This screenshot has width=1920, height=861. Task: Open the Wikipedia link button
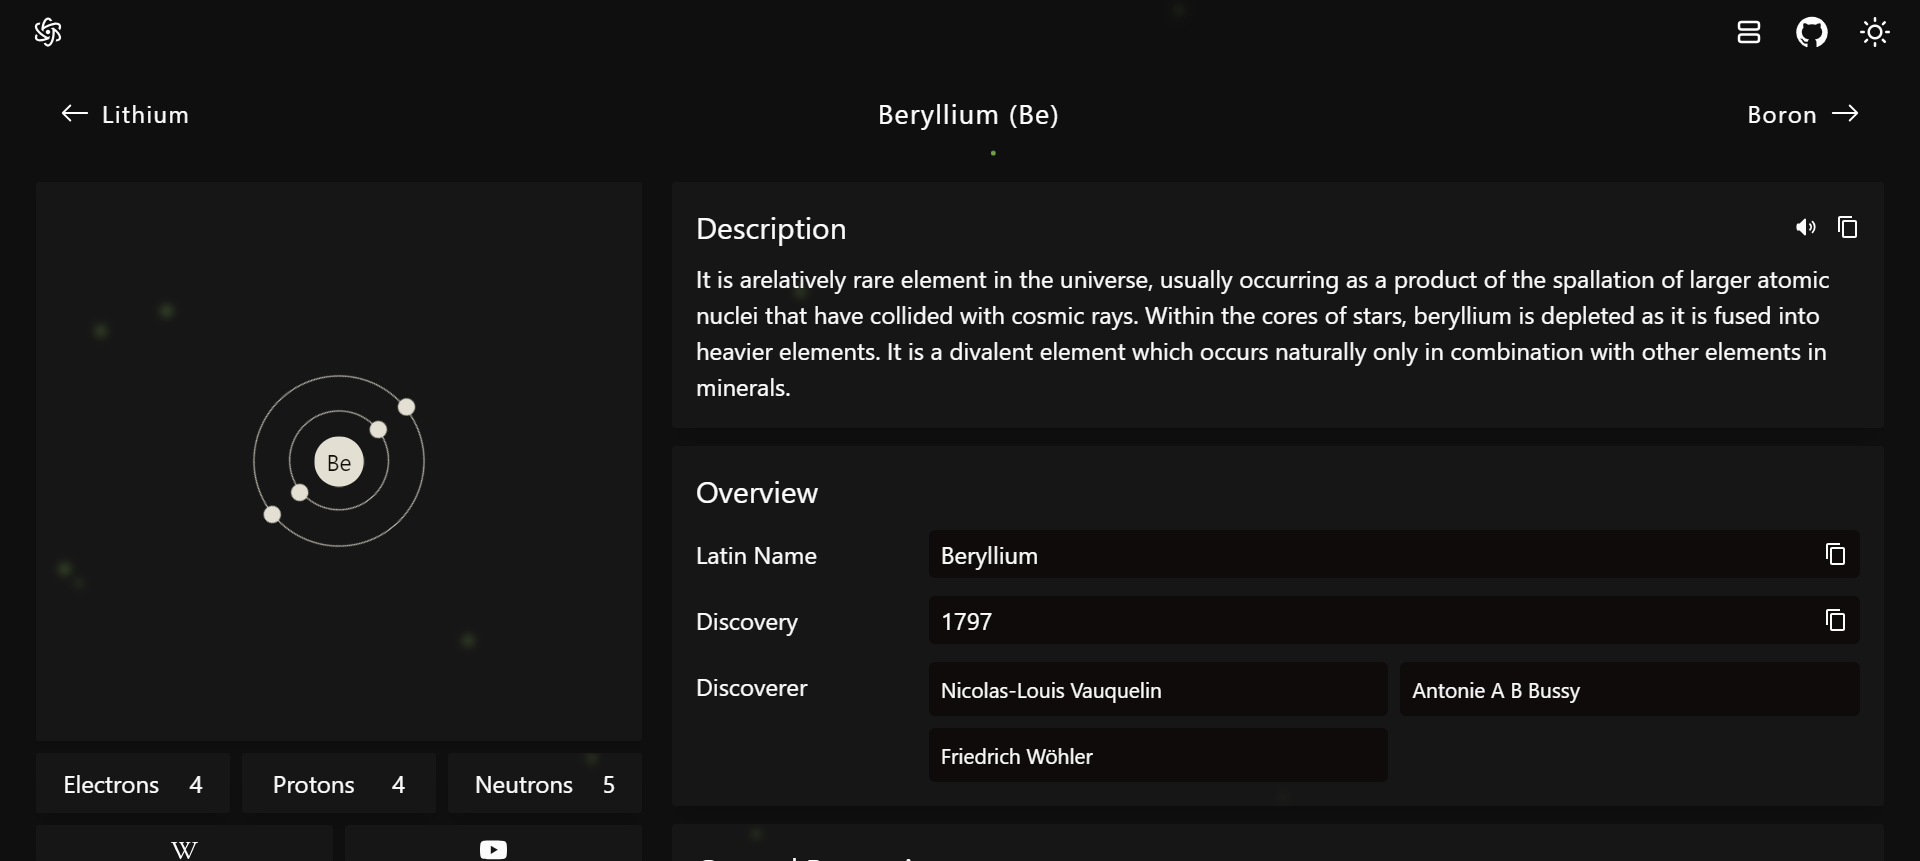pyautogui.click(x=184, y=848)
